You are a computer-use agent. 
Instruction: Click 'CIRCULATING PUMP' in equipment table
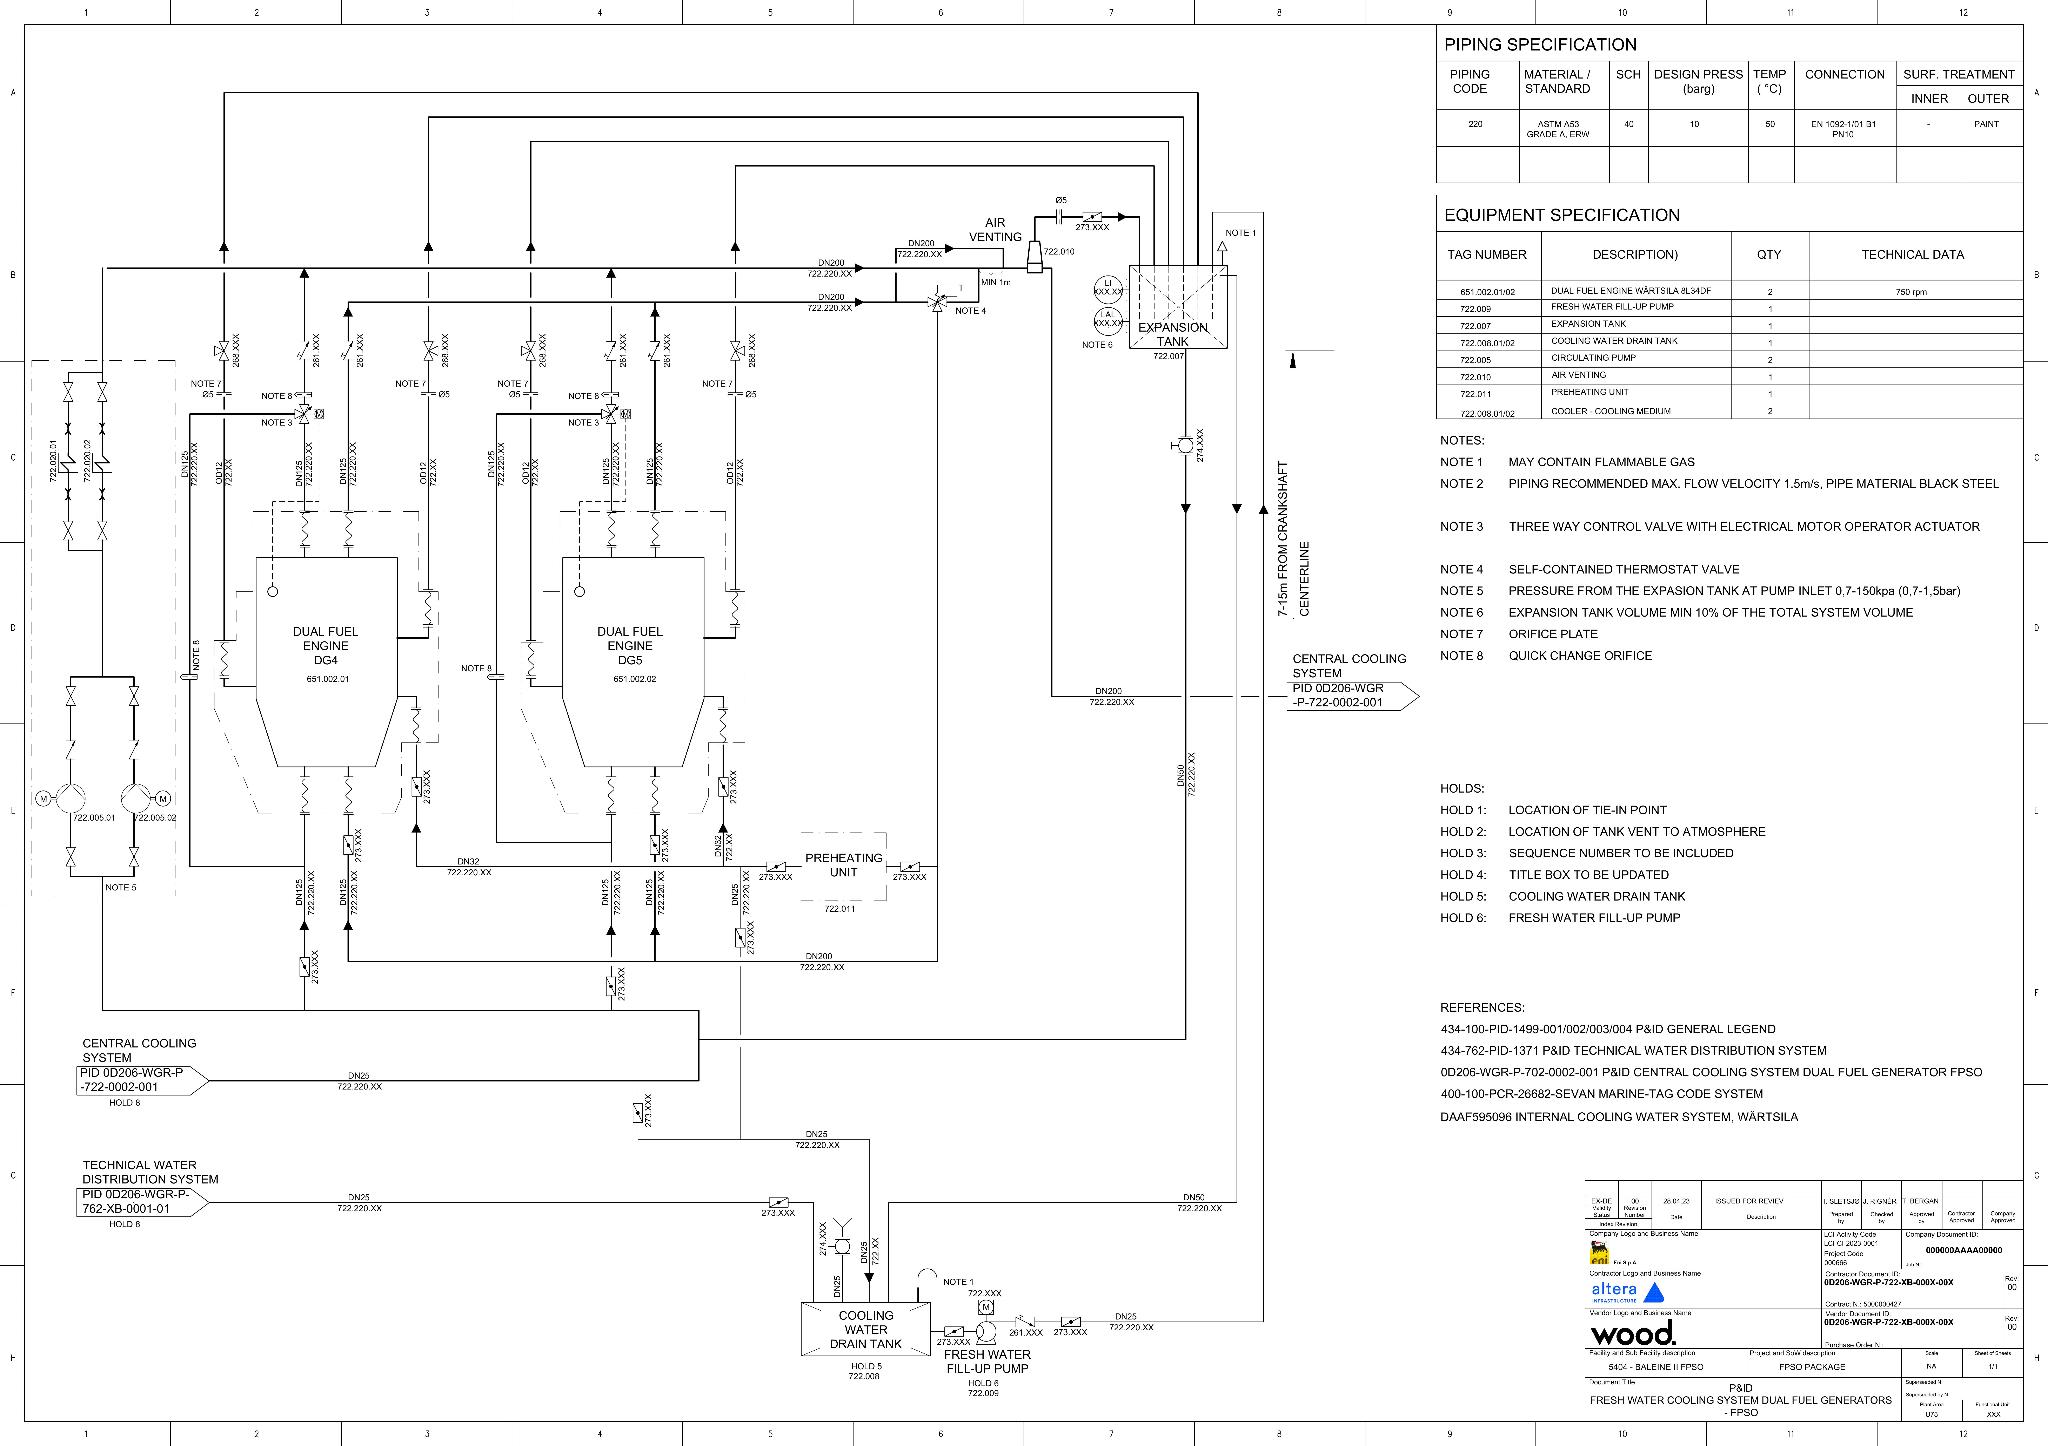tap(1593, 358)
